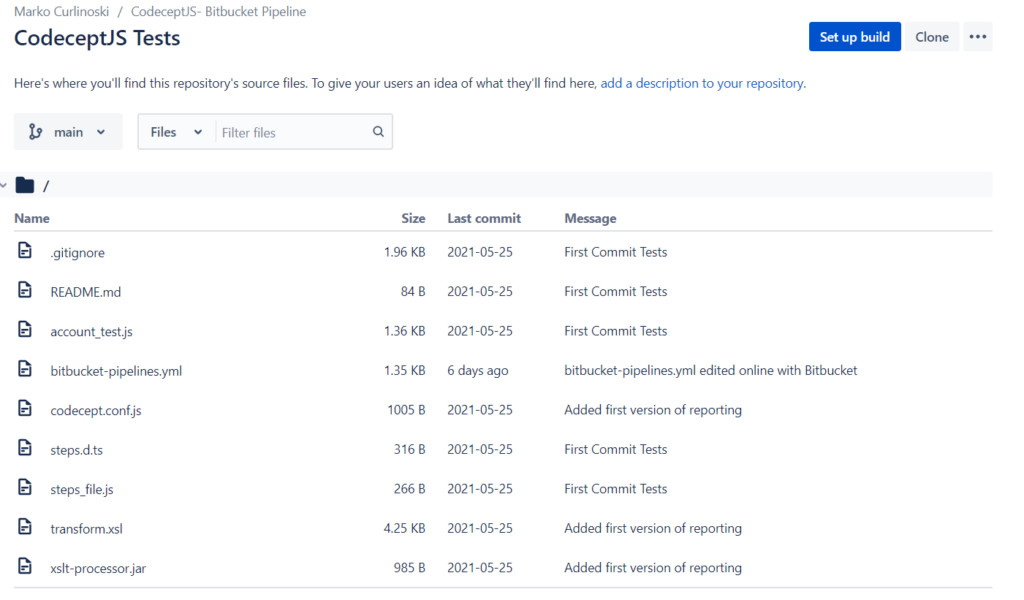Collapse the root directory tree
The width and height of the screenshot is (1024, 600).
[x=3, y=184]
